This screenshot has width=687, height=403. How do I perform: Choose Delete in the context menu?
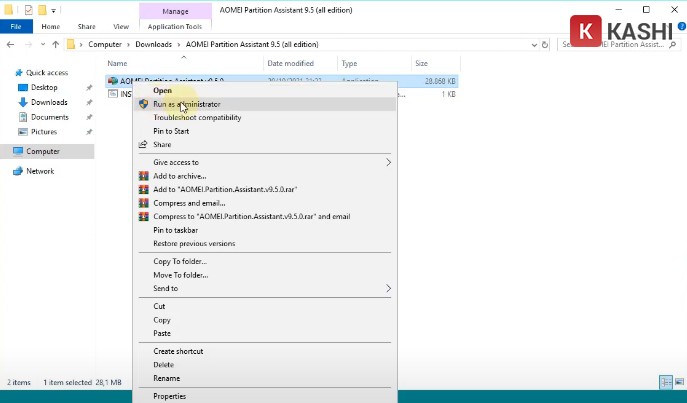[265, 365]
